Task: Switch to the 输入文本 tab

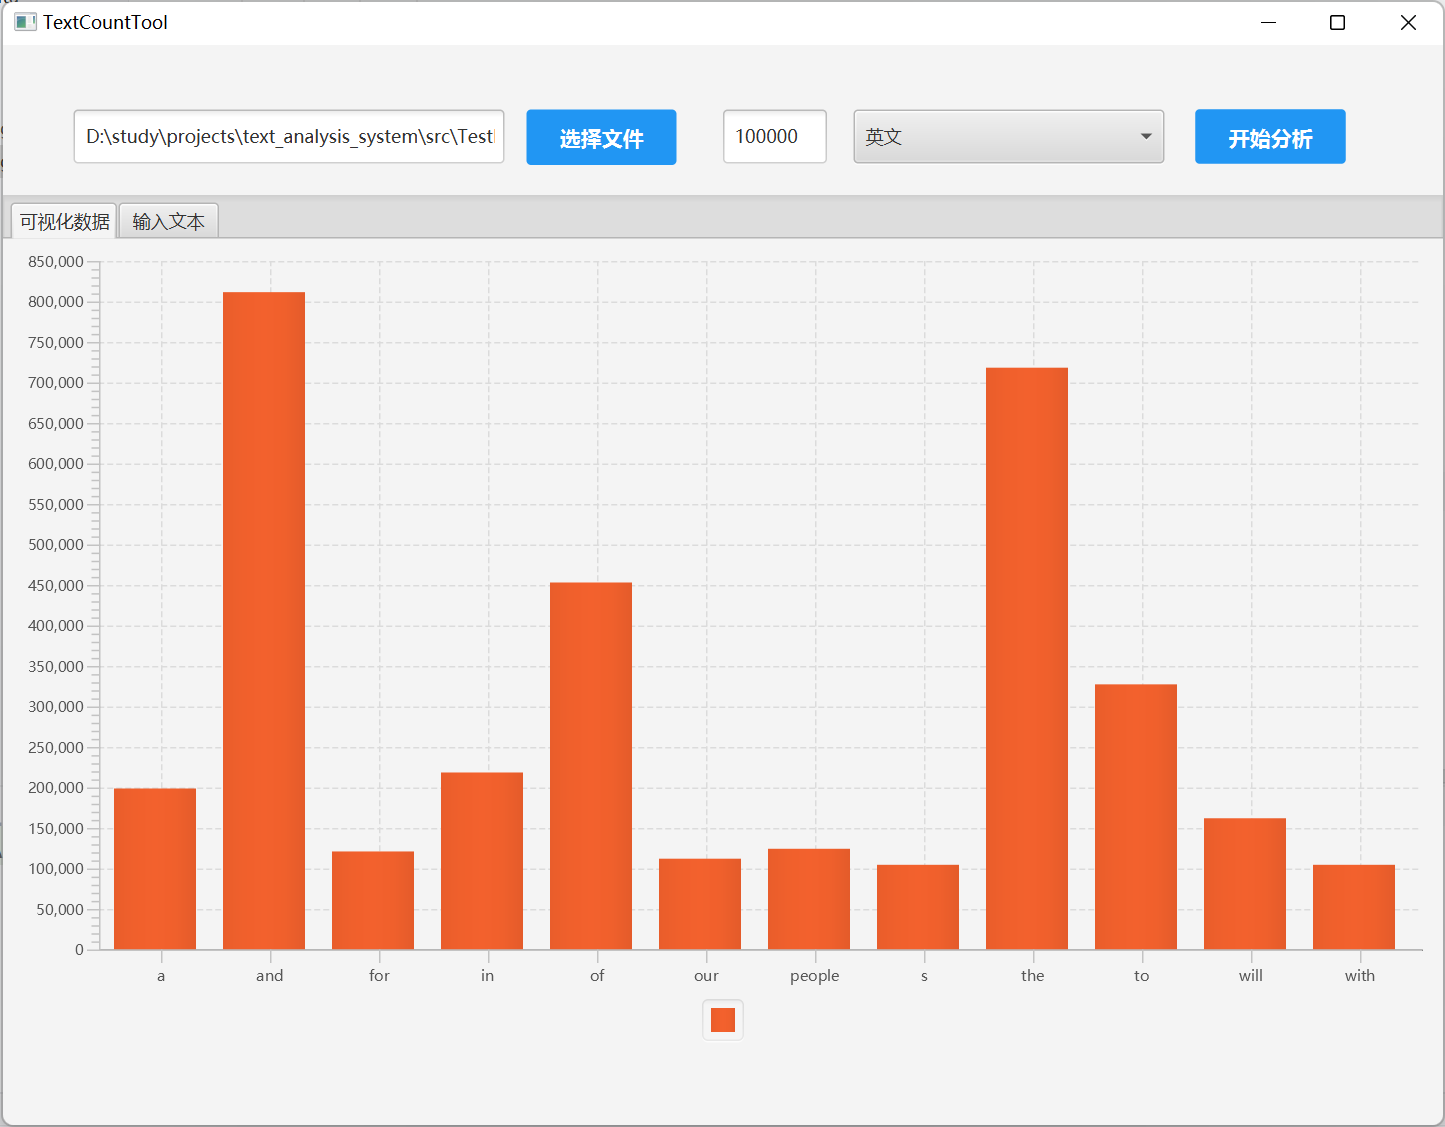Action: (x=168, y=221)
